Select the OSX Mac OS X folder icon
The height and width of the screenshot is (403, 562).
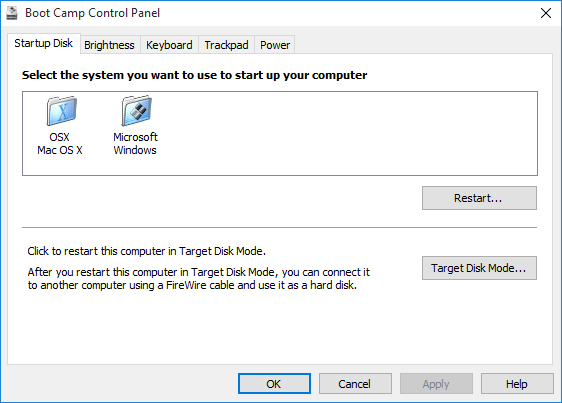62,110
